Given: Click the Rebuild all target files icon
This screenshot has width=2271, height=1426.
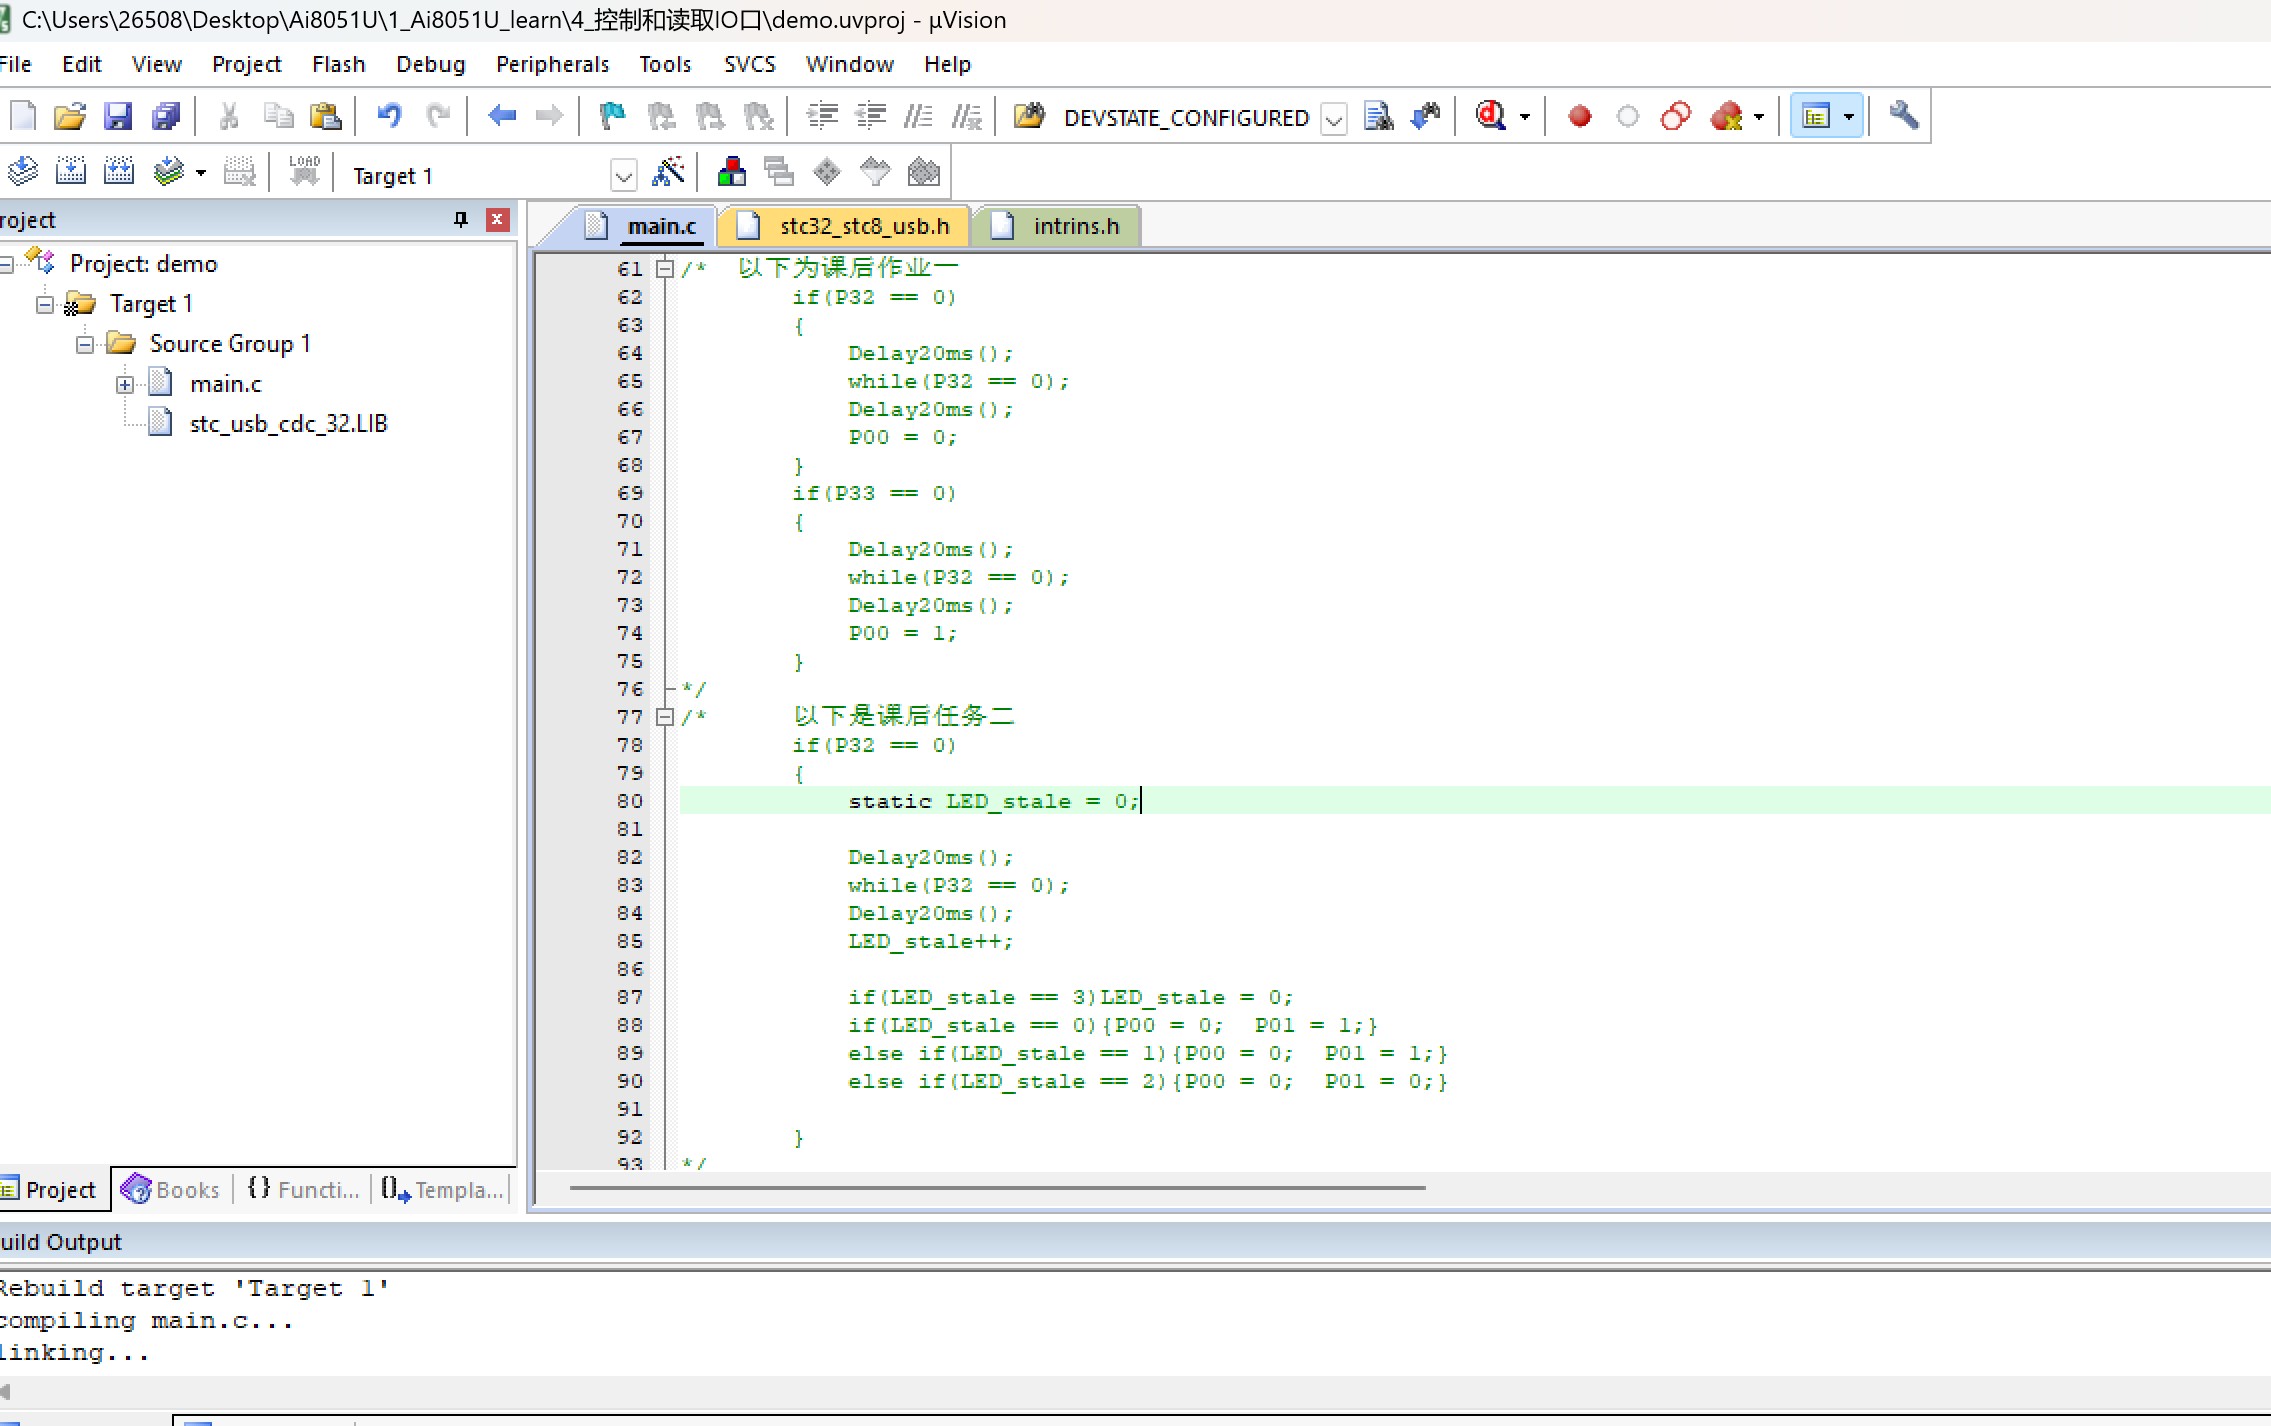Looking at the screenshot, I should pos(118,173).
